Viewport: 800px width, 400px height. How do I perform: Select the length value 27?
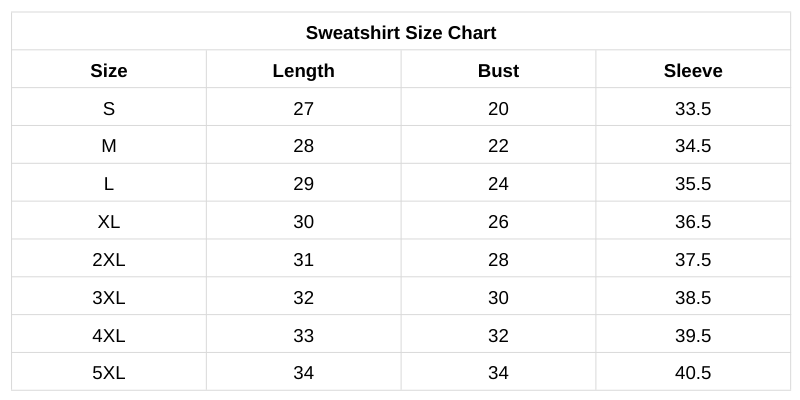(x=303, y=109)
